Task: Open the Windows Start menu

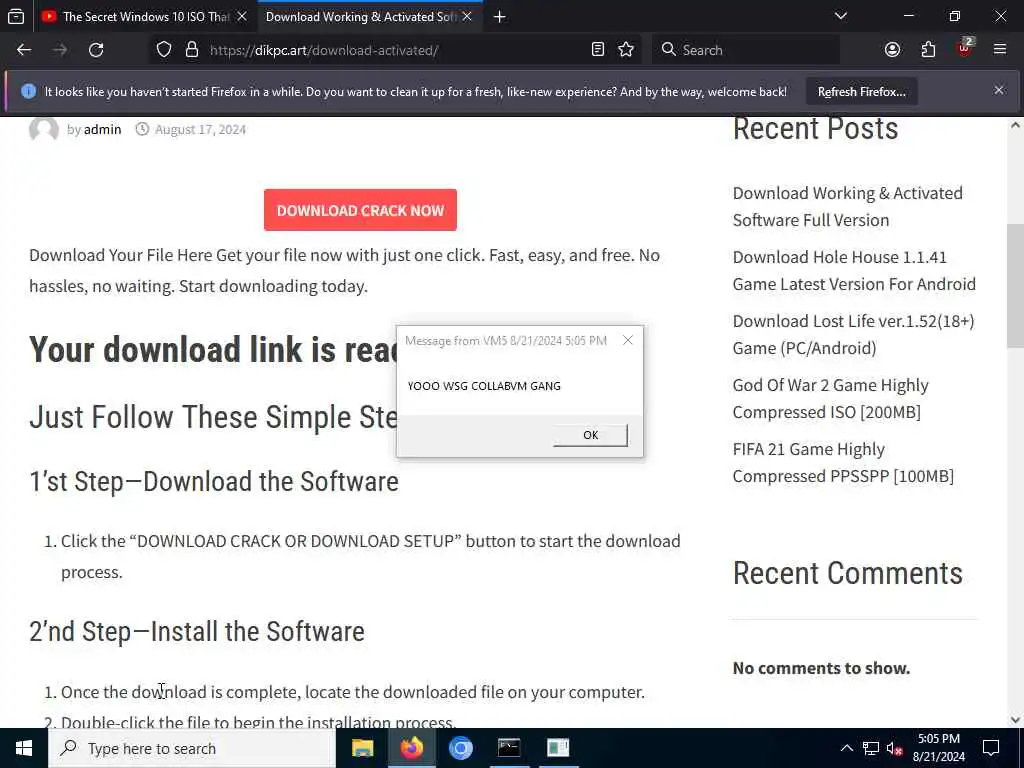Action: [24, 748]
